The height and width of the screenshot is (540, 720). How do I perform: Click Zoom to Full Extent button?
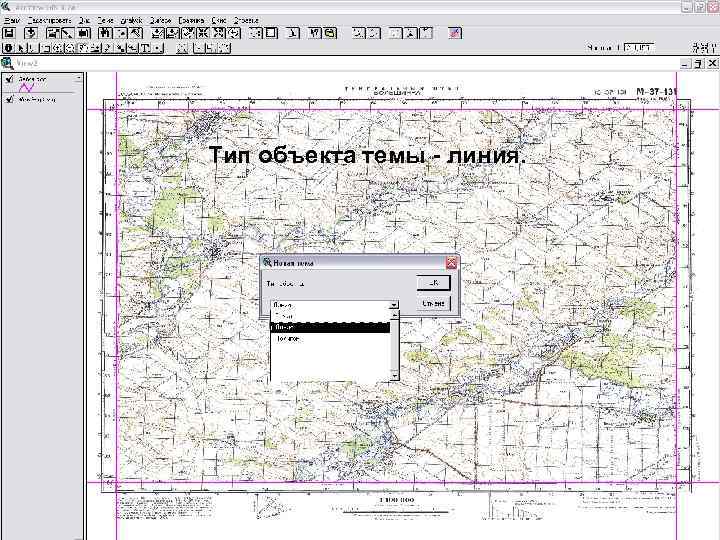click(x=158, y=33)
